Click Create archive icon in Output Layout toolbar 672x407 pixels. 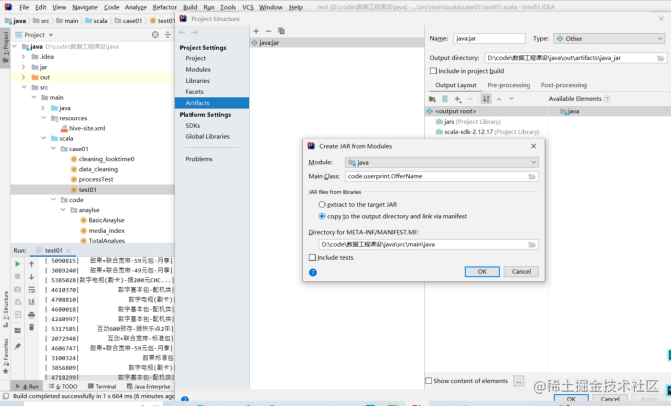pyautogui.click(x=445, y=99)
